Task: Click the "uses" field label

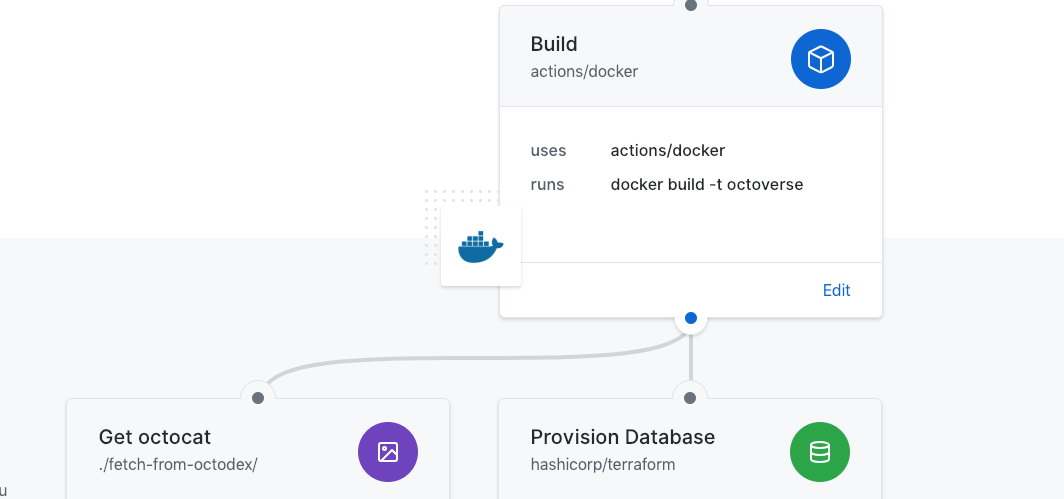Action: pos(548,150)
